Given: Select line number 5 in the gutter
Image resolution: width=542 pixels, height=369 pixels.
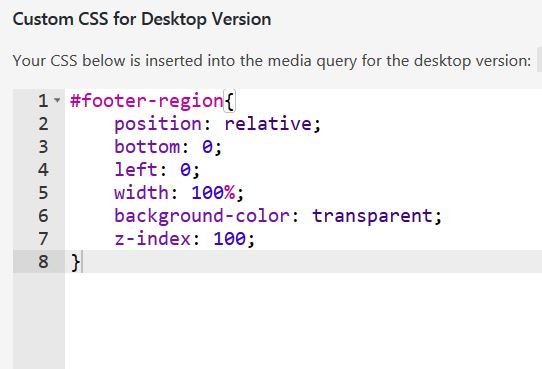Looking at the screenshot, I should tap(43, 193).
